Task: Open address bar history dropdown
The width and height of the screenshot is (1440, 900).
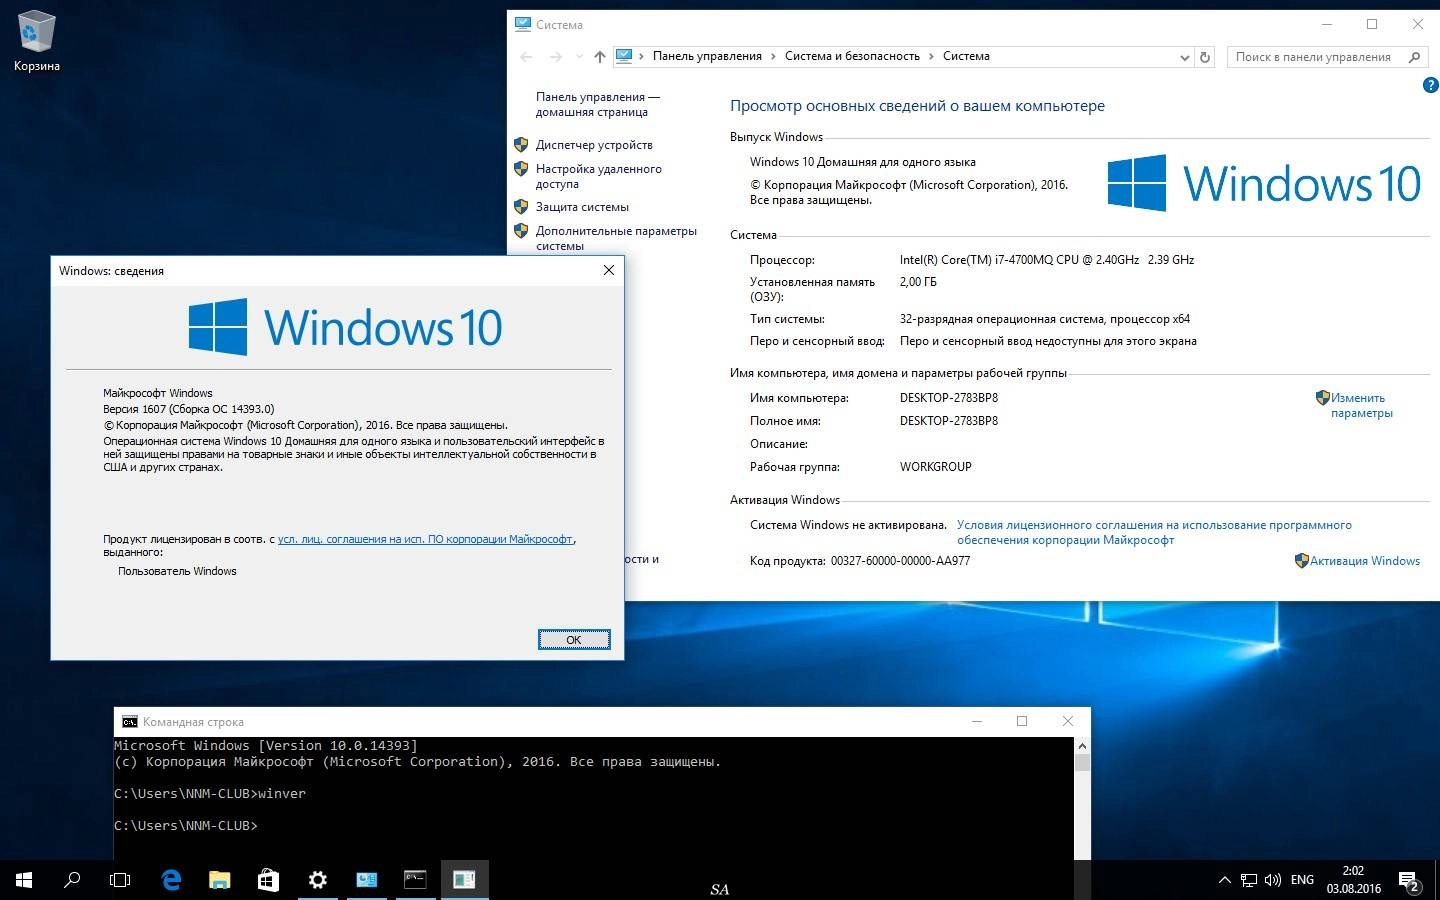Action: coord(1184,57)
